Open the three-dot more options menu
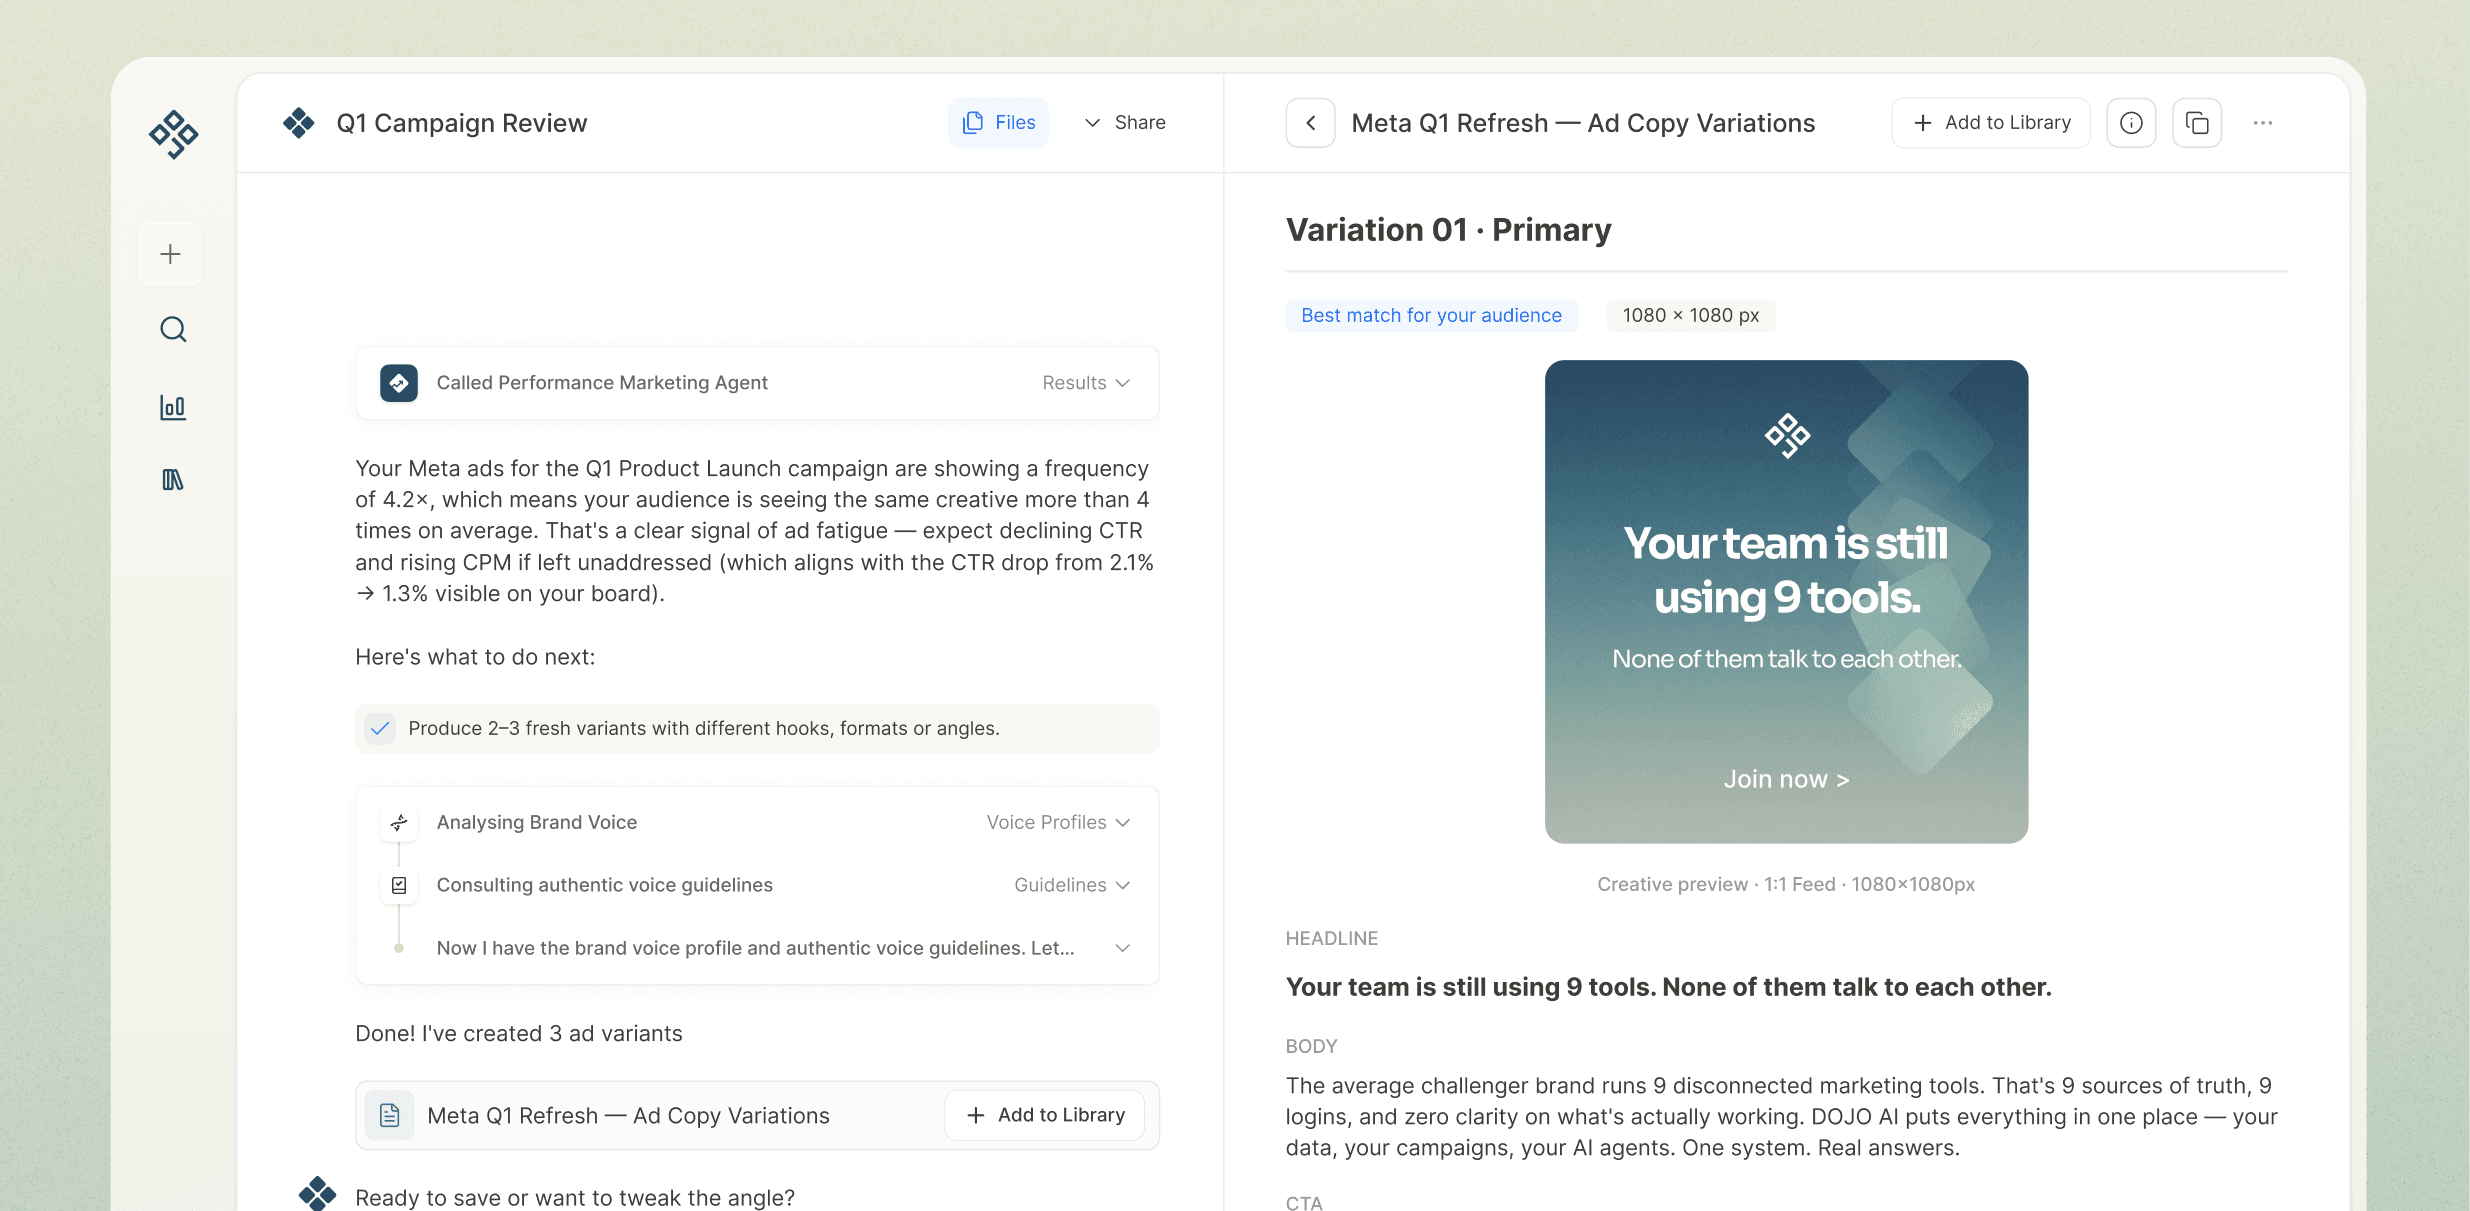This screenshot has height=1211, width=2470. coord(2263,123)
